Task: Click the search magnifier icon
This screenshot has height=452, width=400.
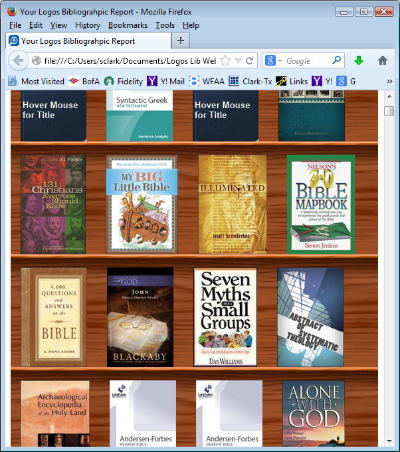Action: (x=337, y=60)
